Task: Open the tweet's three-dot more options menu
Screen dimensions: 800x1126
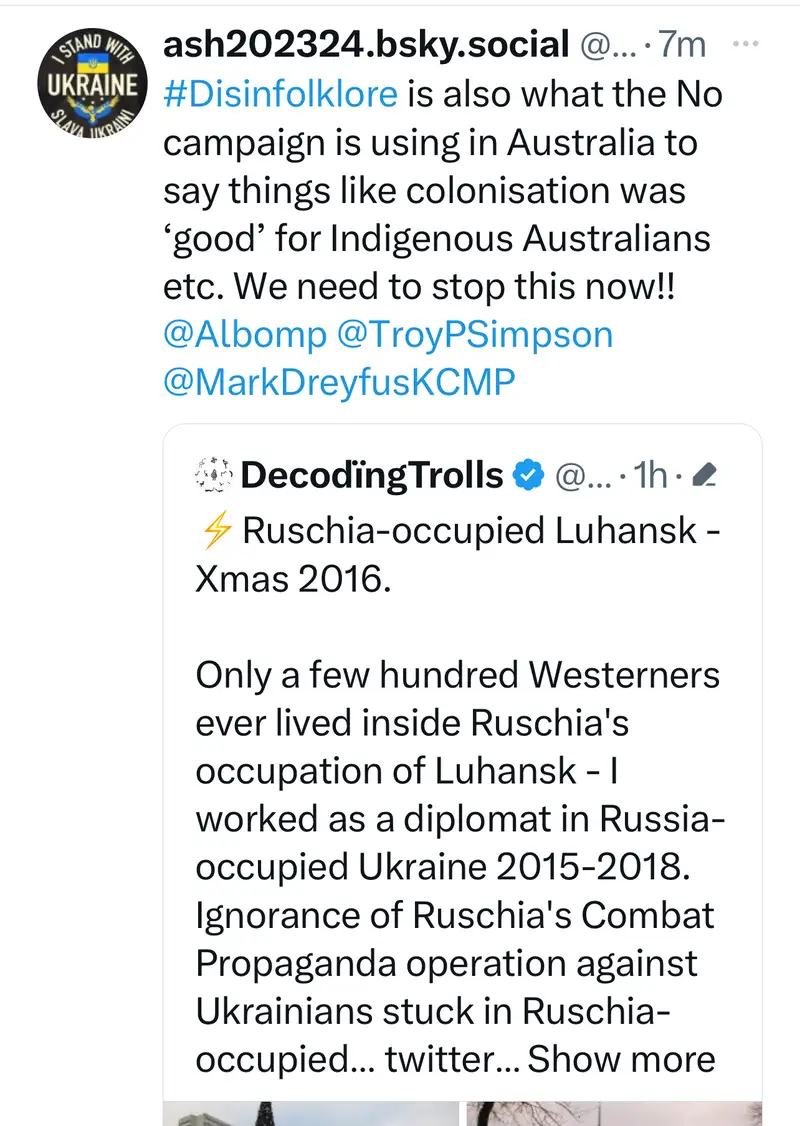Action: point(746,45)
